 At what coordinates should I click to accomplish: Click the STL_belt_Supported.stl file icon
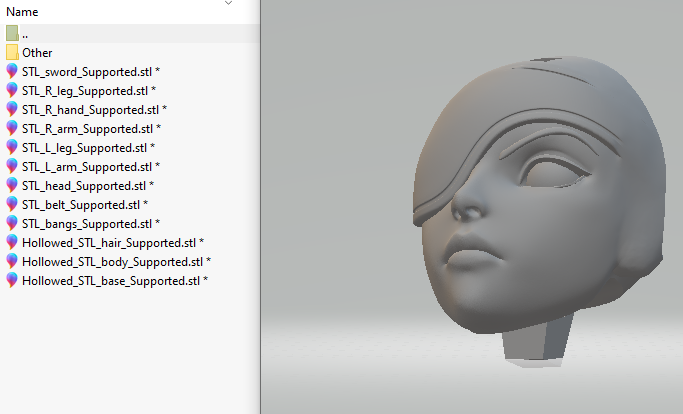(x=12, y=204)
